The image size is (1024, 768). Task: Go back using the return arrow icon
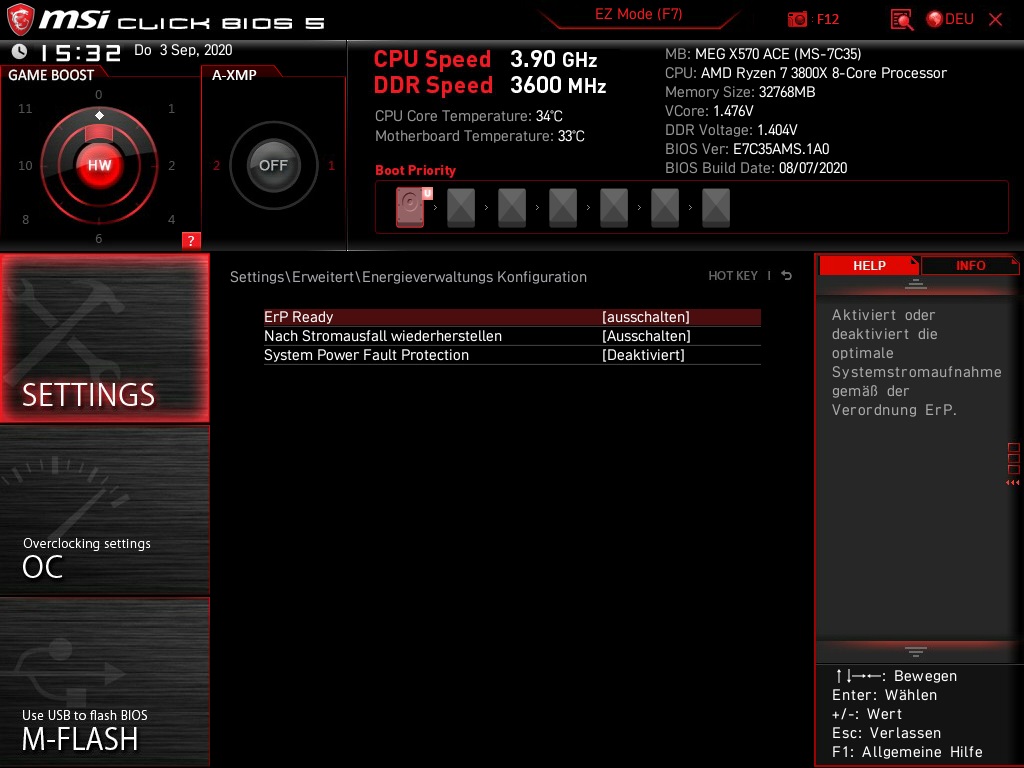coord(786,276)
